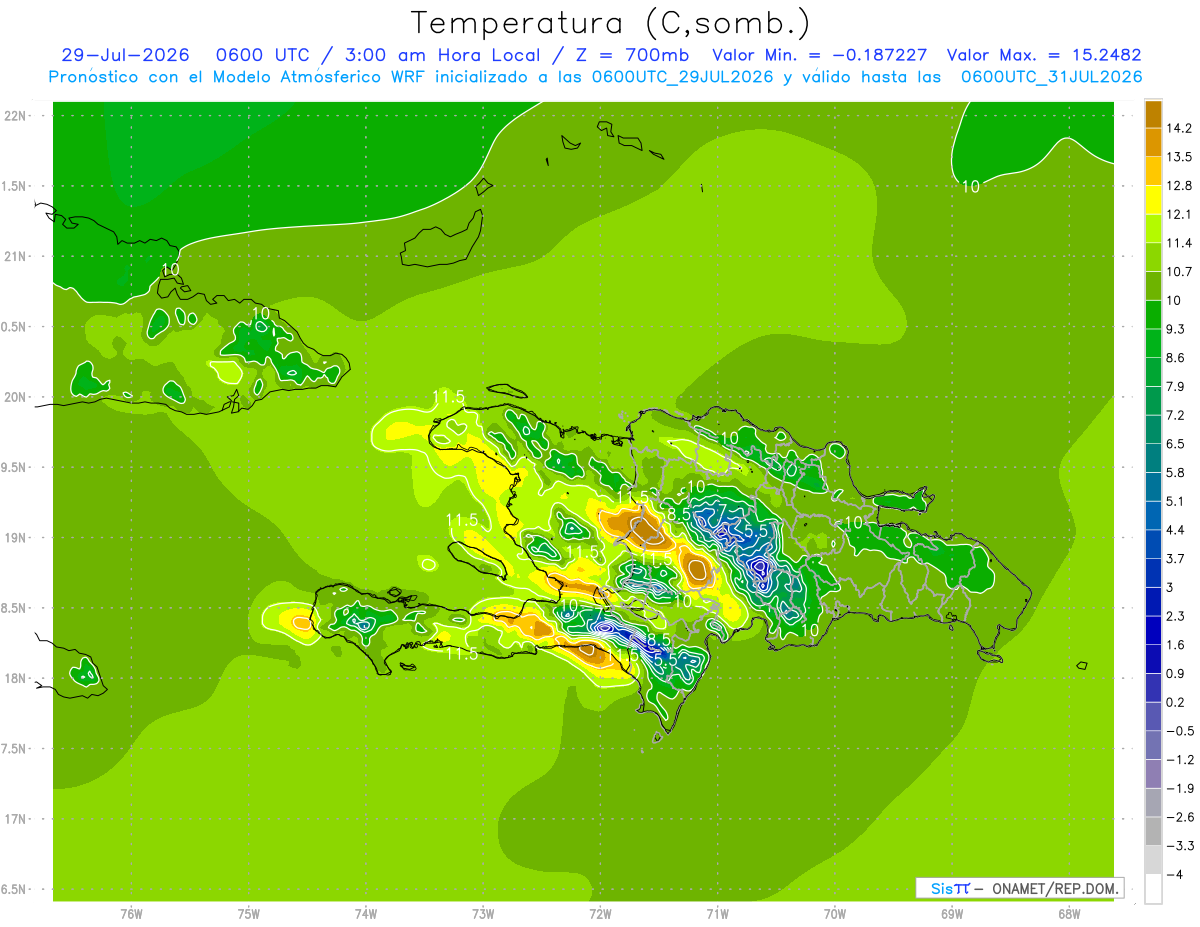
Task: Select the 'Z = 700mb' level label
Action: [x=629, y=55]
